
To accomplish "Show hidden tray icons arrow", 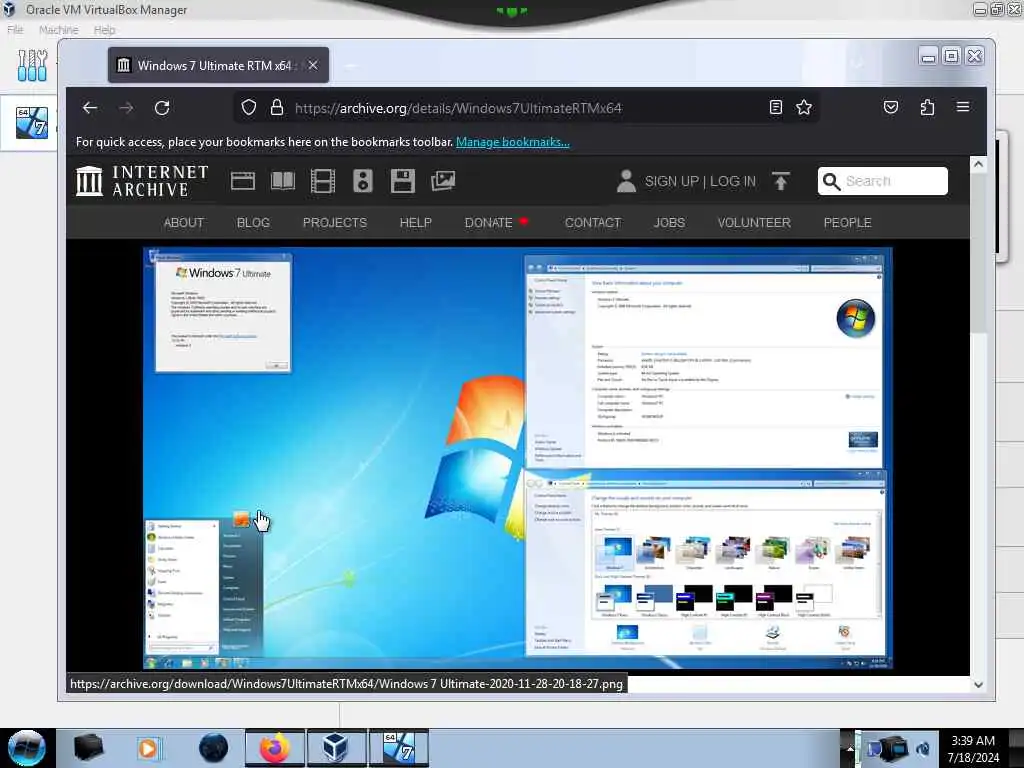I will pyautogui.click(x=850, y=748).
